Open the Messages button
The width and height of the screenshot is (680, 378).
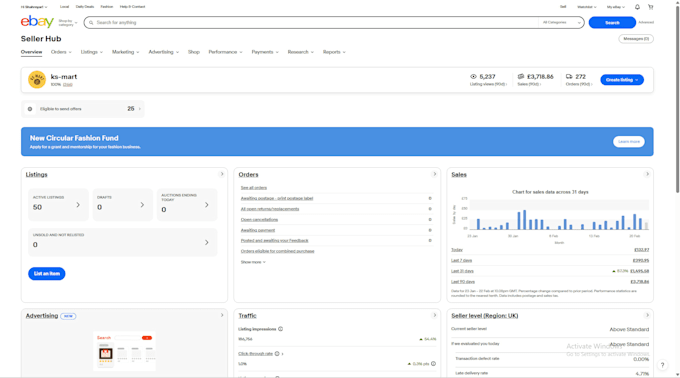(x=636, y=39)
